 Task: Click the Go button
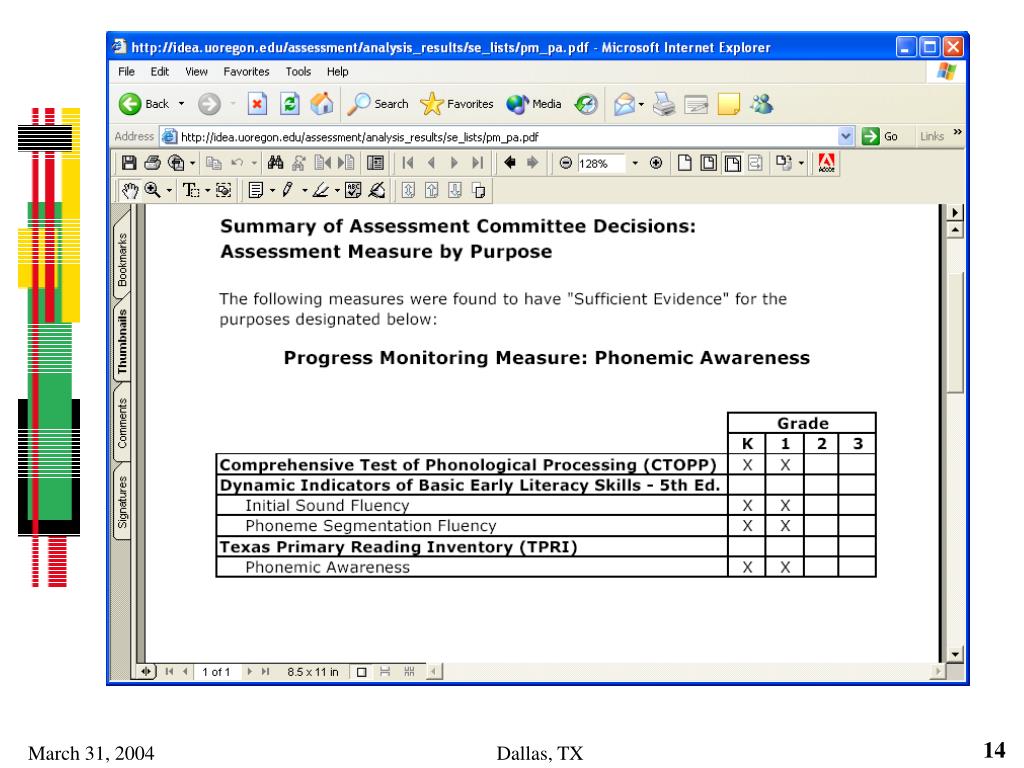pos(880,136)
